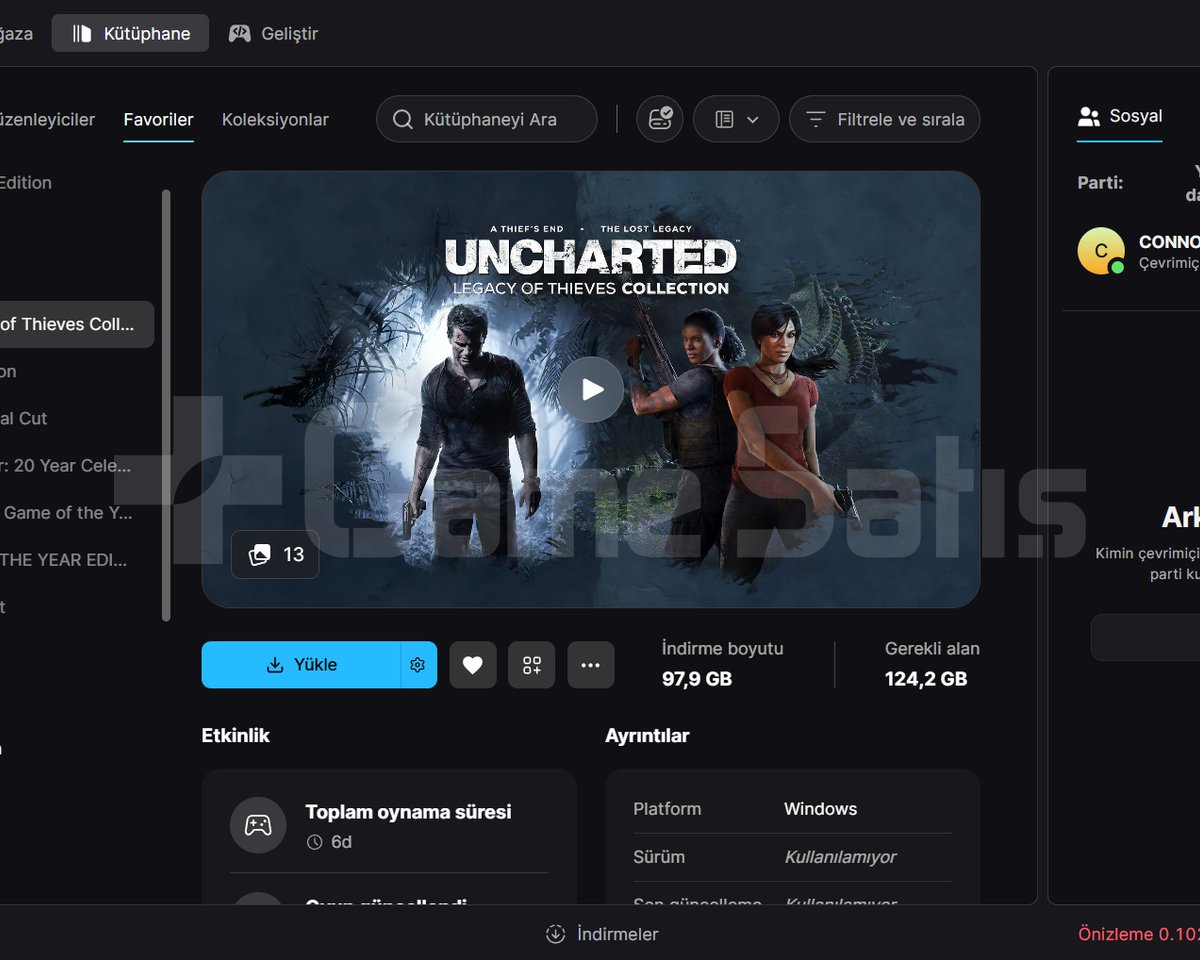Click the Toplam oynama süresi text

[x=408, y=812]
